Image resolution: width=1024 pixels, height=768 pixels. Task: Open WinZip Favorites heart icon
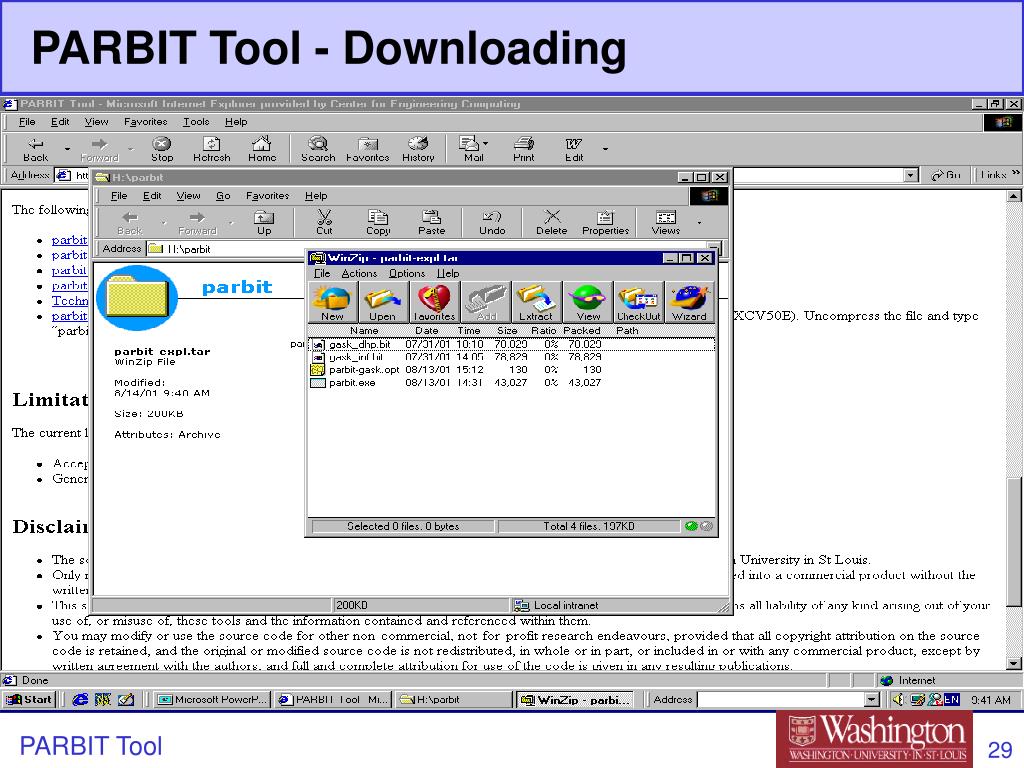click(434, 302)
